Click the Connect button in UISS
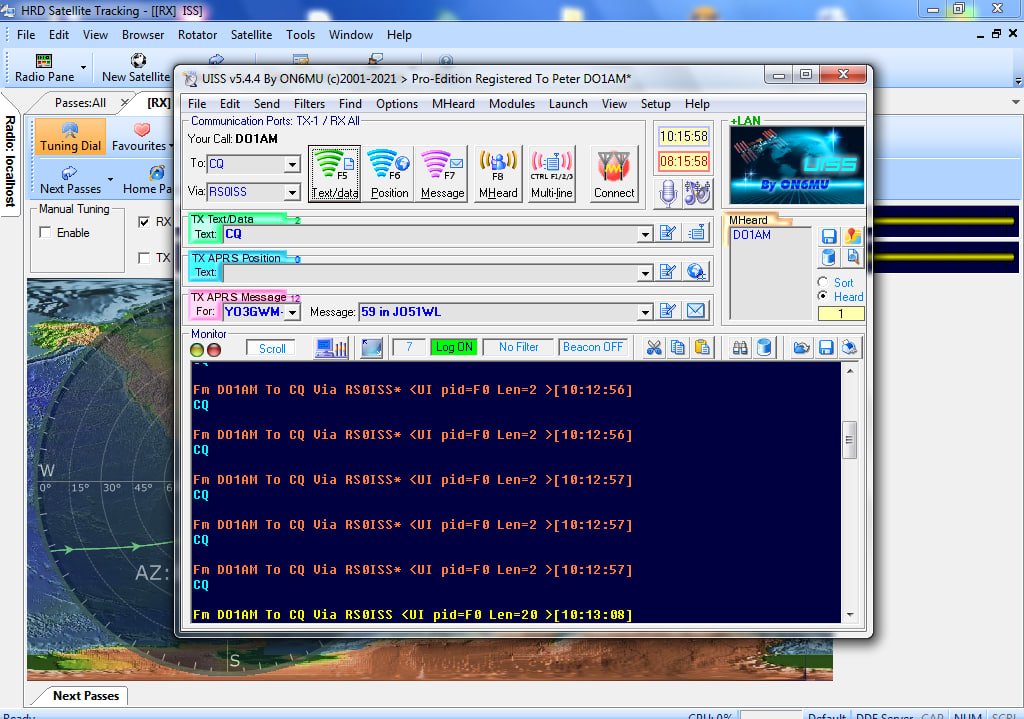 coord(614,174)
